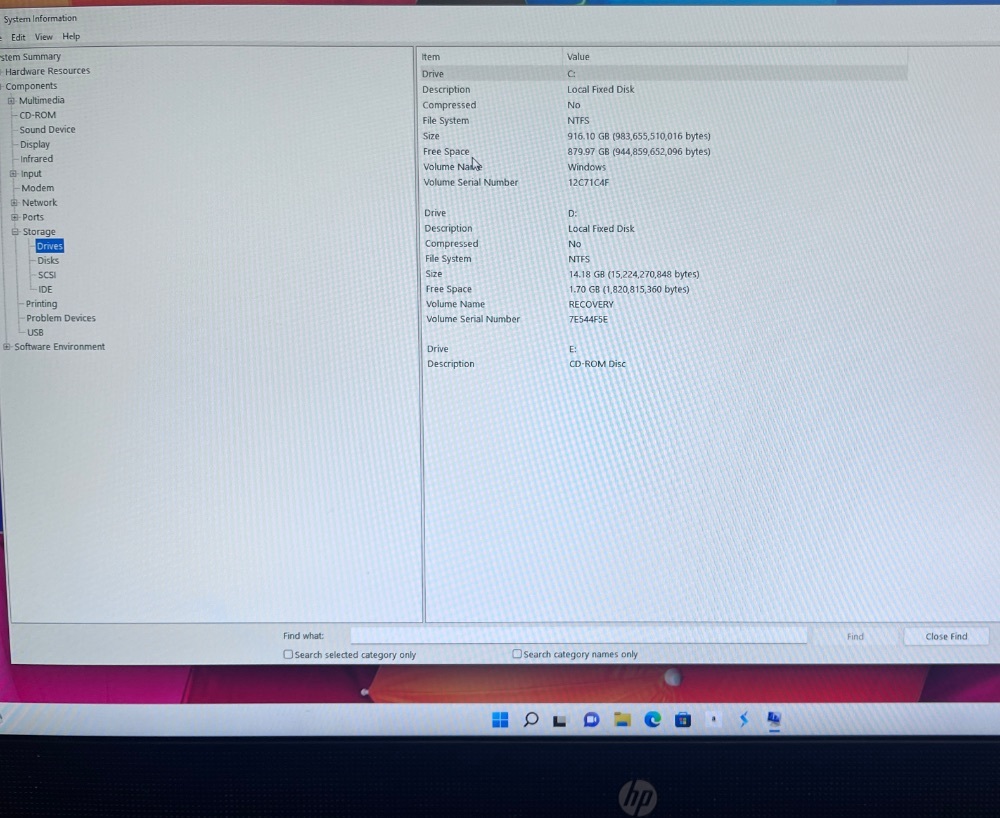Open Microsoft Store from the taskbar
Image resolution: width=1000 pixels, height=818 pixels.
(683, 720)
